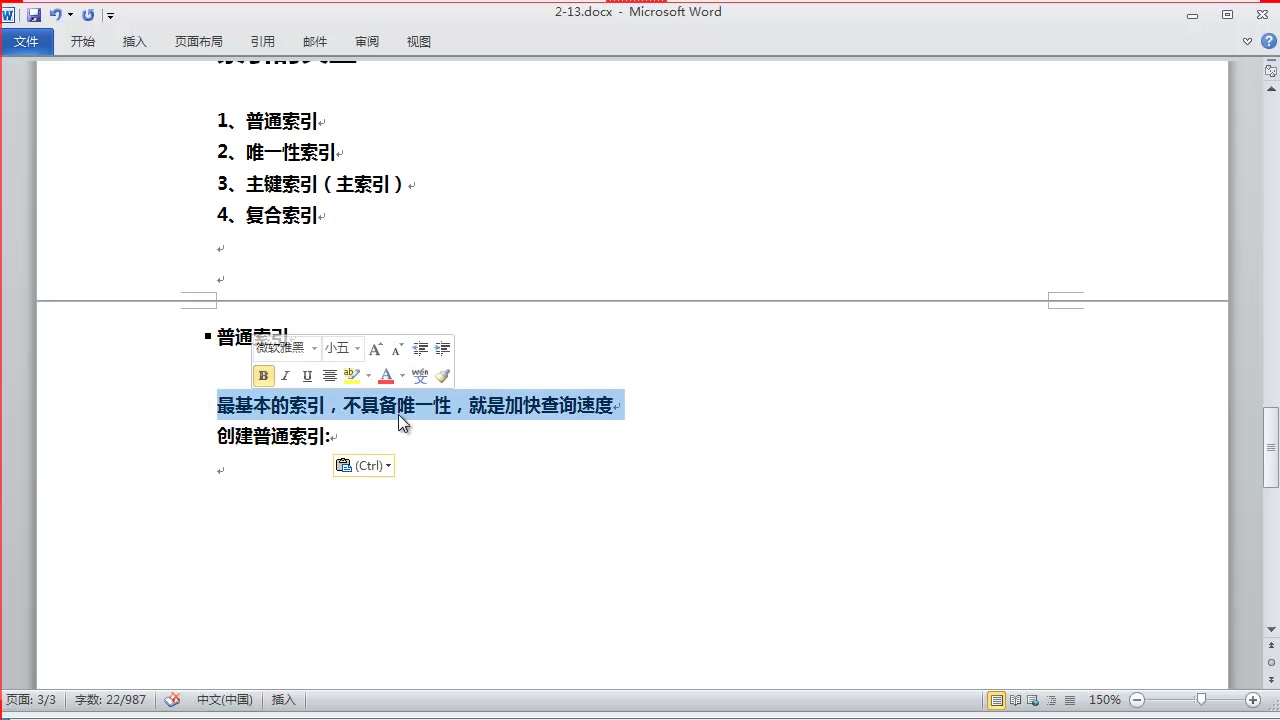The width and height of the screenshot is (1280, 720).
Task: Click page count 页面: 3/3
Action: point(31,700)
